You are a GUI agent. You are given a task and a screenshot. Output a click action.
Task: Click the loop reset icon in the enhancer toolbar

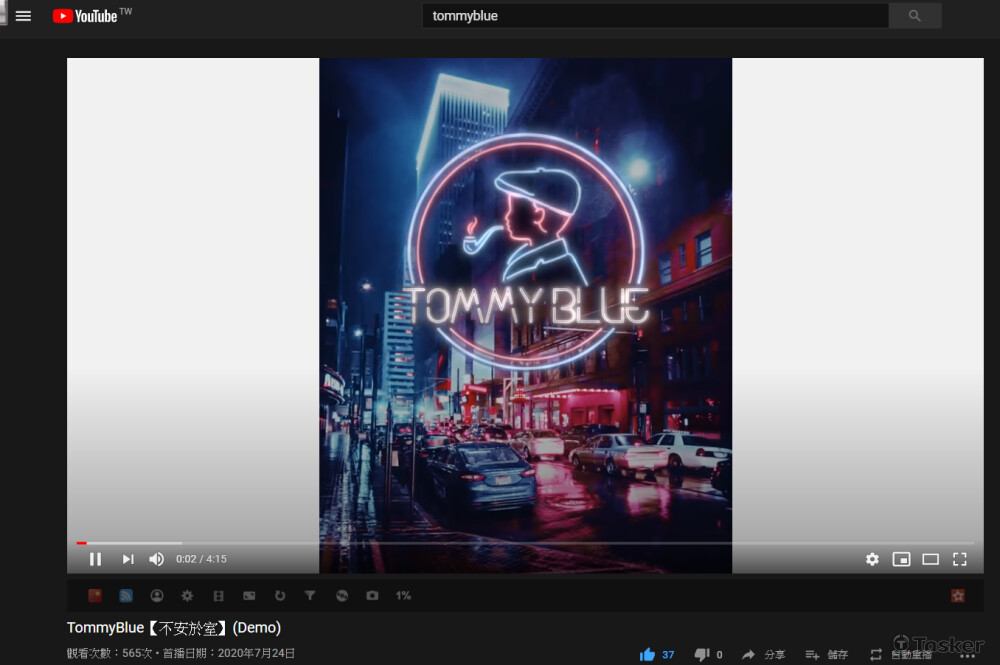[x=280, y=595]
